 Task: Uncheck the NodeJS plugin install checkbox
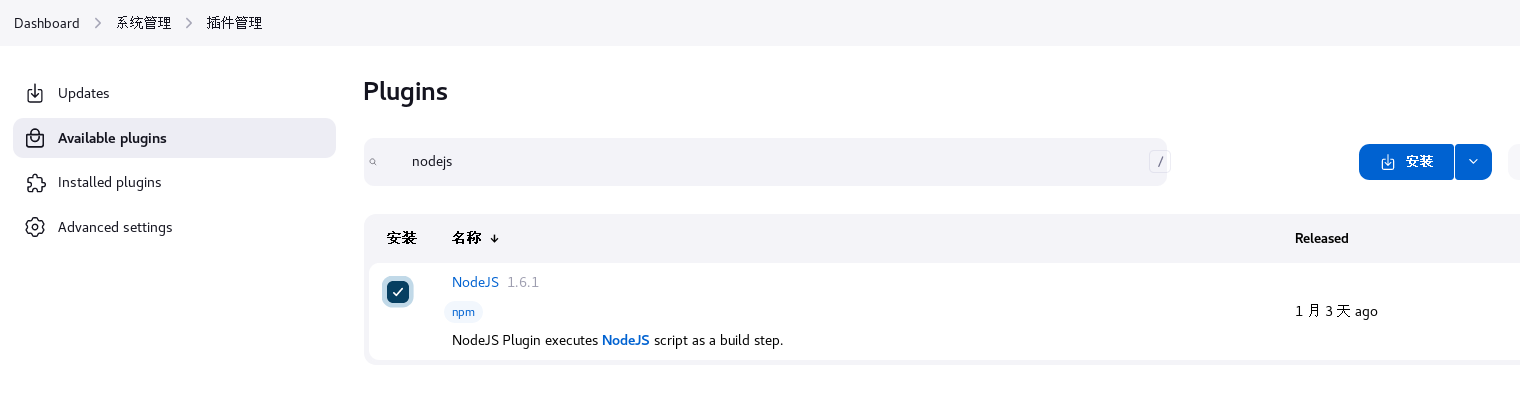398,292
